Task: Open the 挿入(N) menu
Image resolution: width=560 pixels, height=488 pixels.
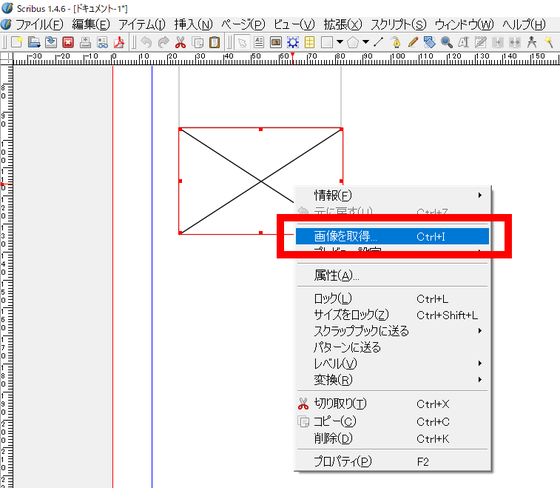Action: (193, 25)
